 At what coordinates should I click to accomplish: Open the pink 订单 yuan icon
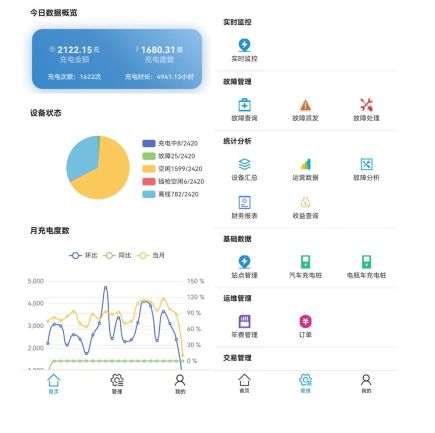305,321
